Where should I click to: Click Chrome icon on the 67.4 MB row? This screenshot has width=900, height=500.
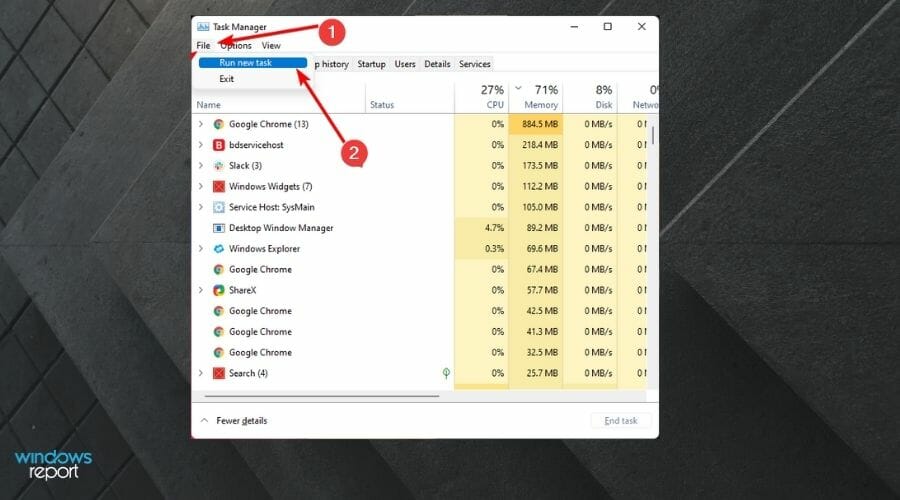point(219,269)
